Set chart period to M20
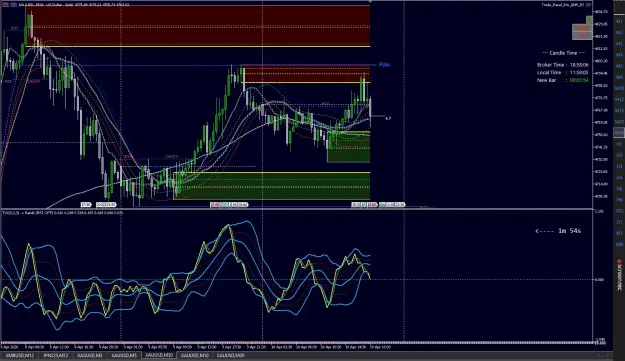Viewport: 625px width, 361px height. point(619,122)
